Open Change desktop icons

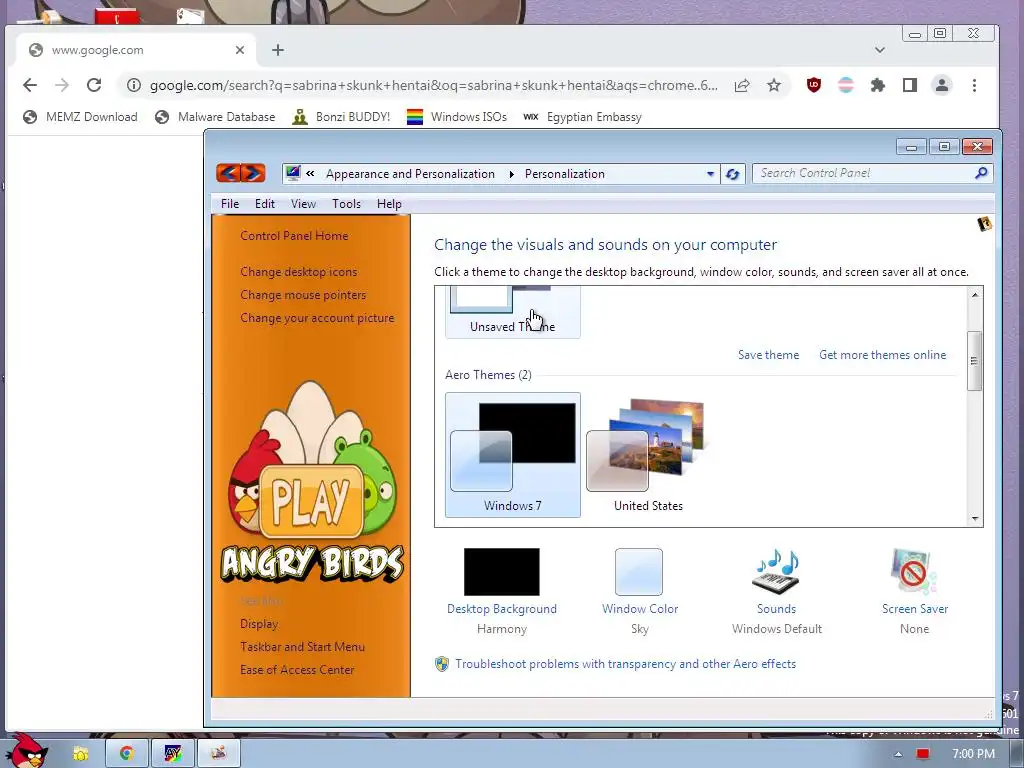(x=298, y=272)
